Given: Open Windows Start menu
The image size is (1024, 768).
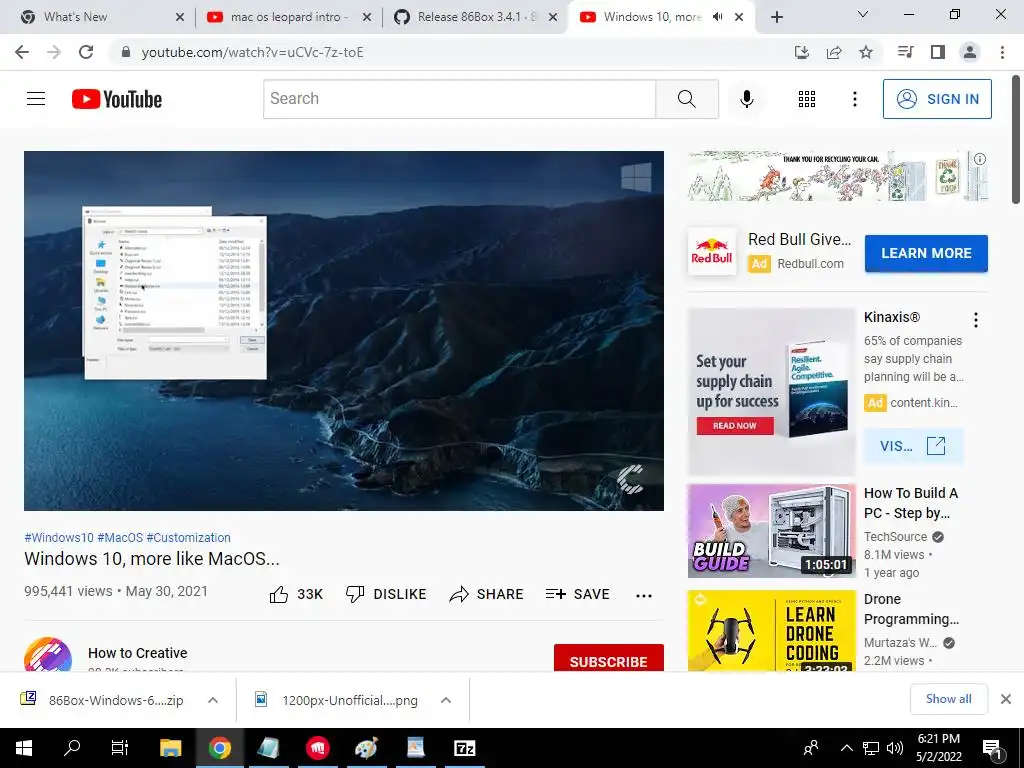Looking at the screenshot, I should point(24,748).
